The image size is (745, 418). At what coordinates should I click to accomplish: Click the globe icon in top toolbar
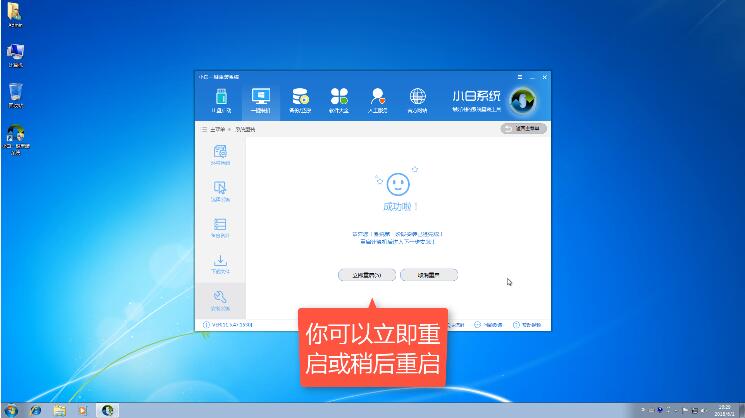(418, 100)
